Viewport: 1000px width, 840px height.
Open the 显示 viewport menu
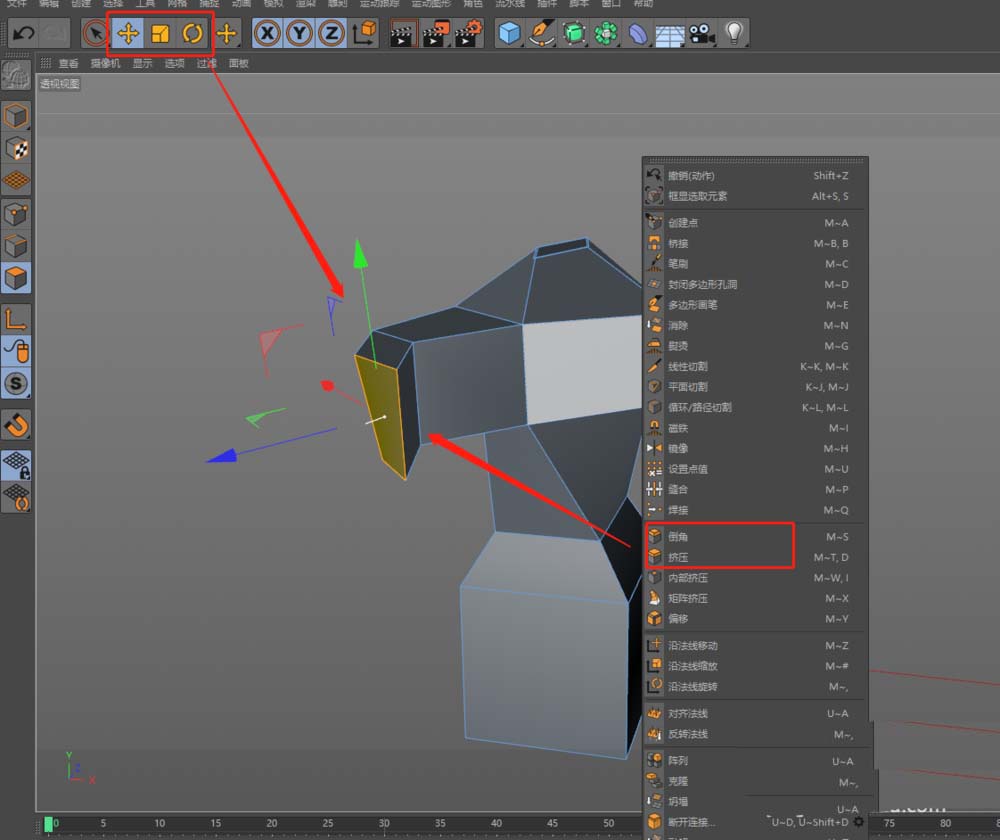[x=142, y=63]
